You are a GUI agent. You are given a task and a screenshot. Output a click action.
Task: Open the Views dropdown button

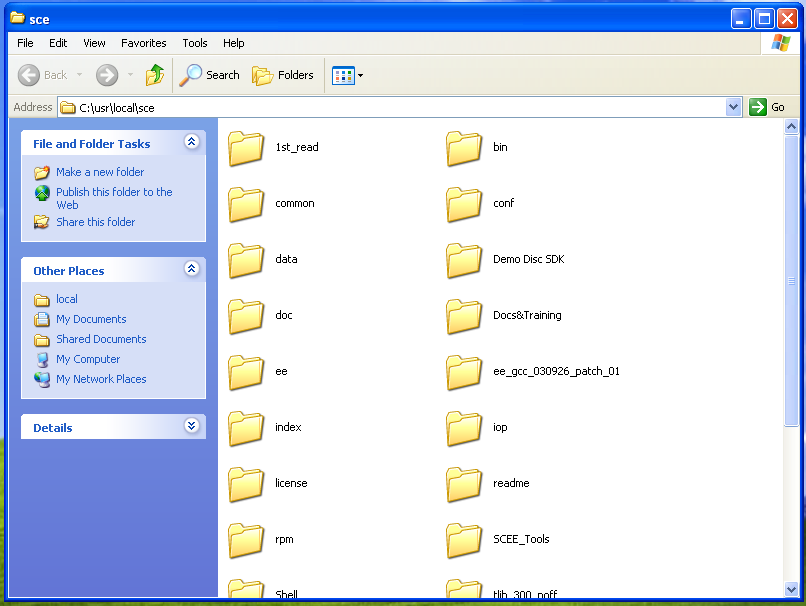pos(347,75)
